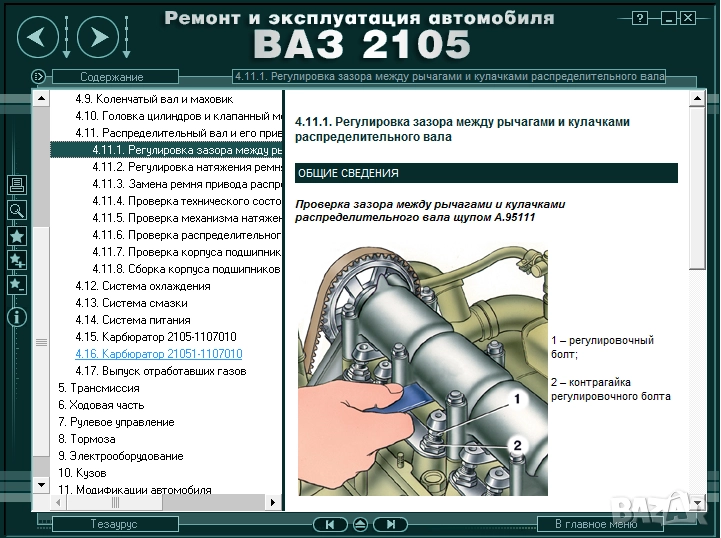Open program info icon

(x=16, y=318)
